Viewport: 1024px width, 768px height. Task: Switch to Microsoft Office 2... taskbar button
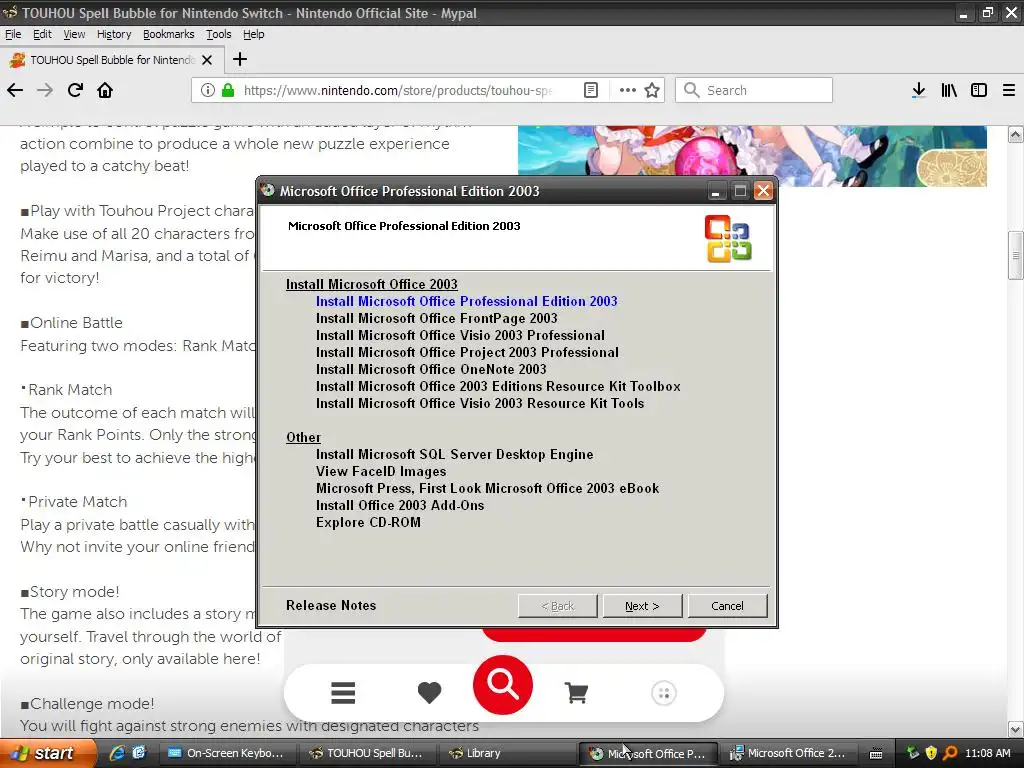(x=787, y=753)
